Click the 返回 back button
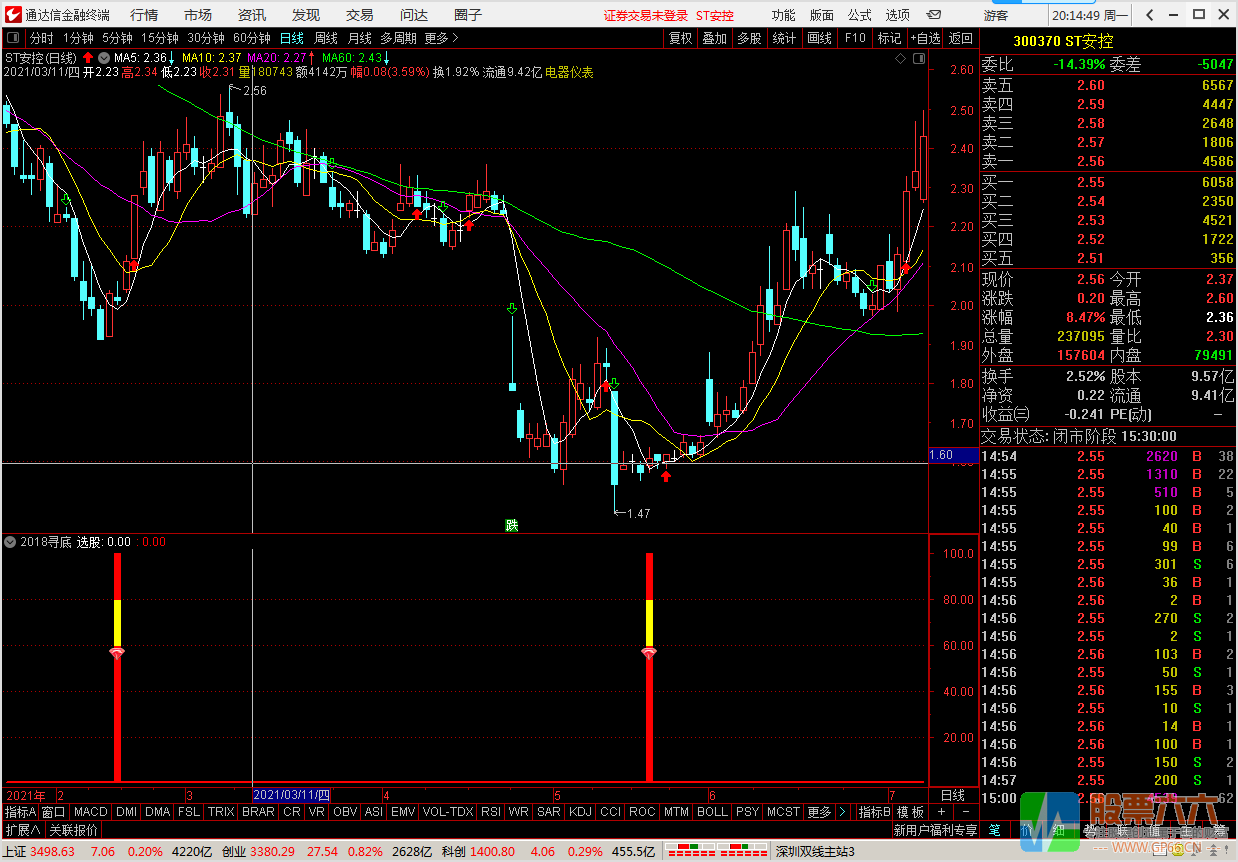 (x=961, y=38)
